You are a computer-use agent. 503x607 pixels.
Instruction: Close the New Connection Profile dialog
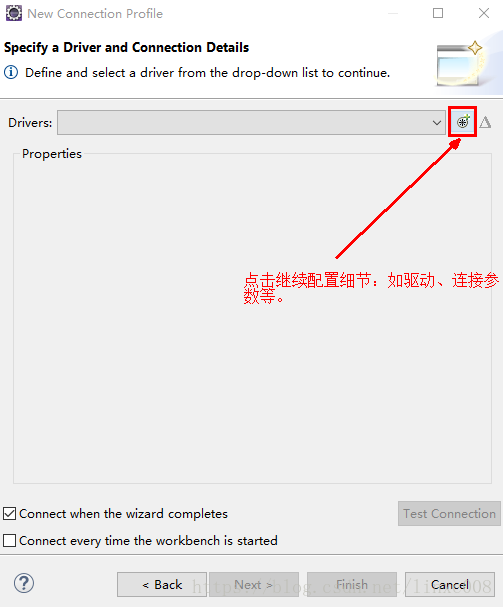point(484,13)
